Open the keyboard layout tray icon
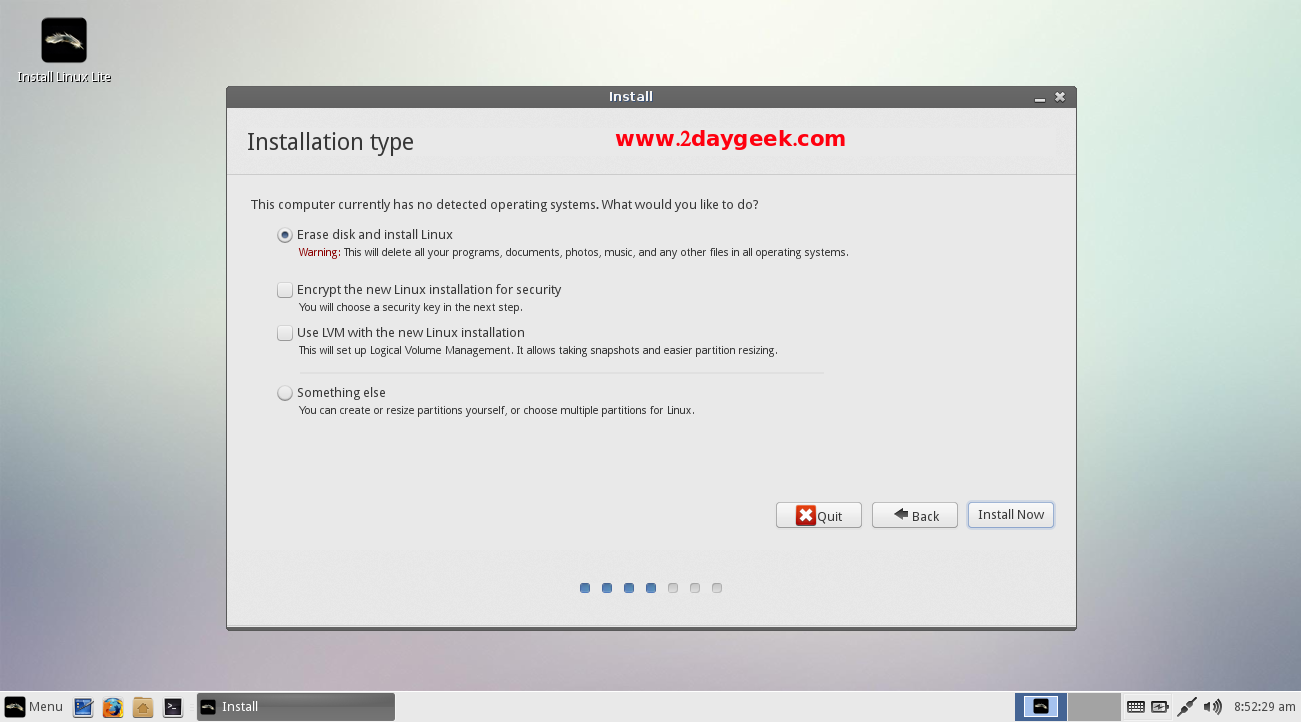The width and height of the screenshot is (1301, 722). [1135, 707]
